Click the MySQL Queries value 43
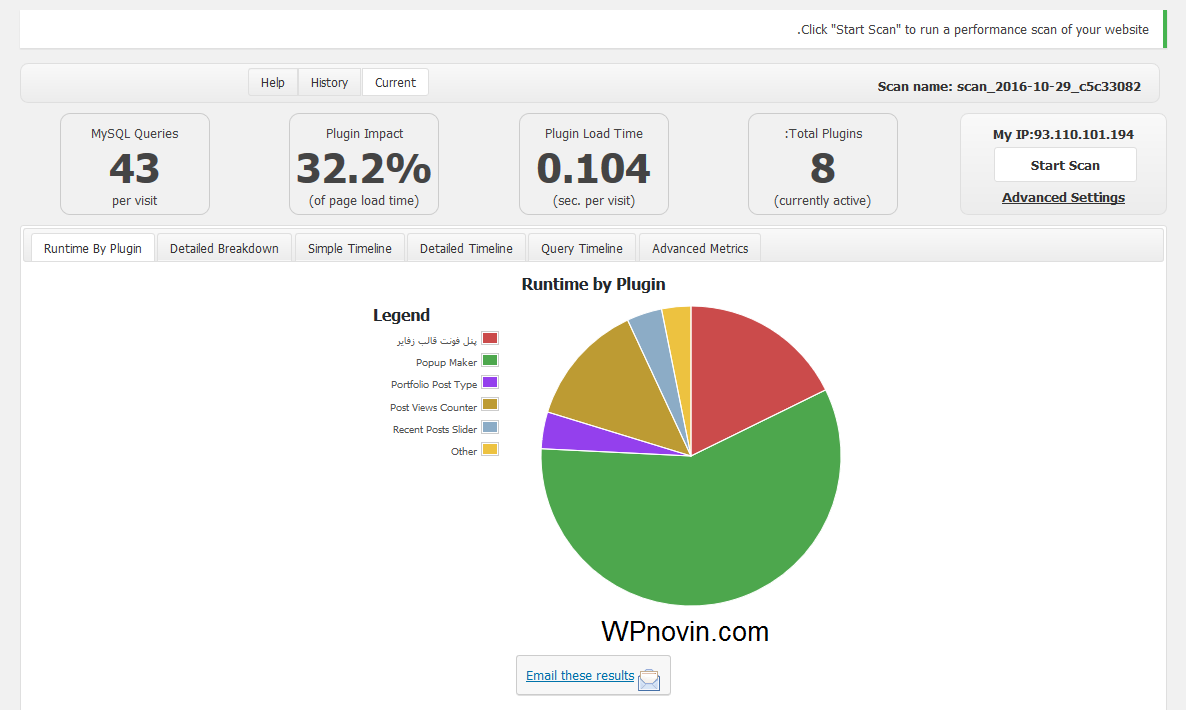The height and width of the screenshot is (710, 1186). click(x=135, y=168)
